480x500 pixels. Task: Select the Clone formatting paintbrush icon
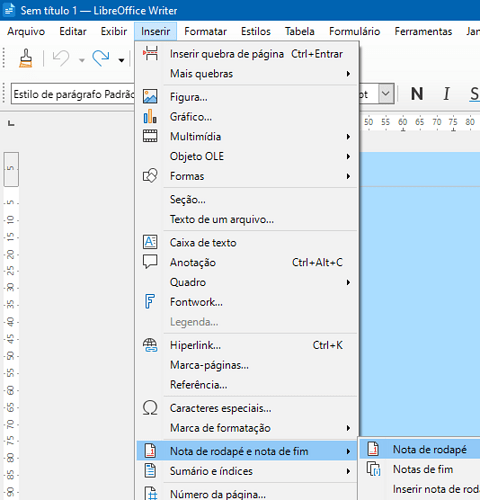26,58
